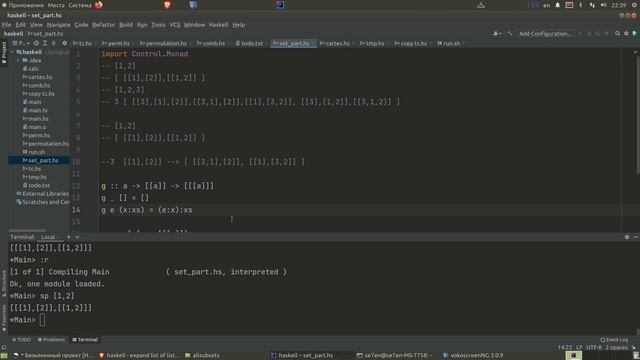Click the Terminal tool window tab
The image size is (640, 360).
85,340
